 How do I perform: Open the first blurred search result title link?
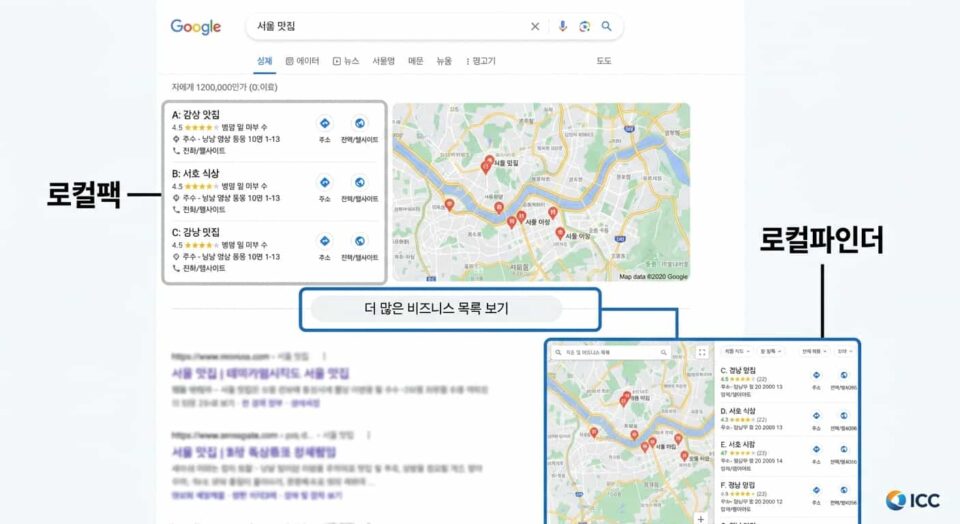pos(260,373)
